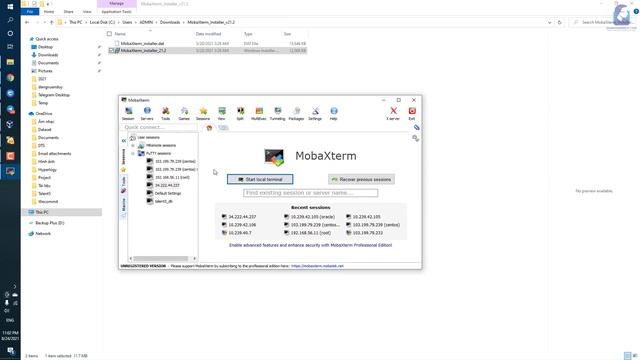Image resolution: width=640 pixels, height=360 pixels.
Task: Click the Quick connect input field
Action: (x=159, y=127)
